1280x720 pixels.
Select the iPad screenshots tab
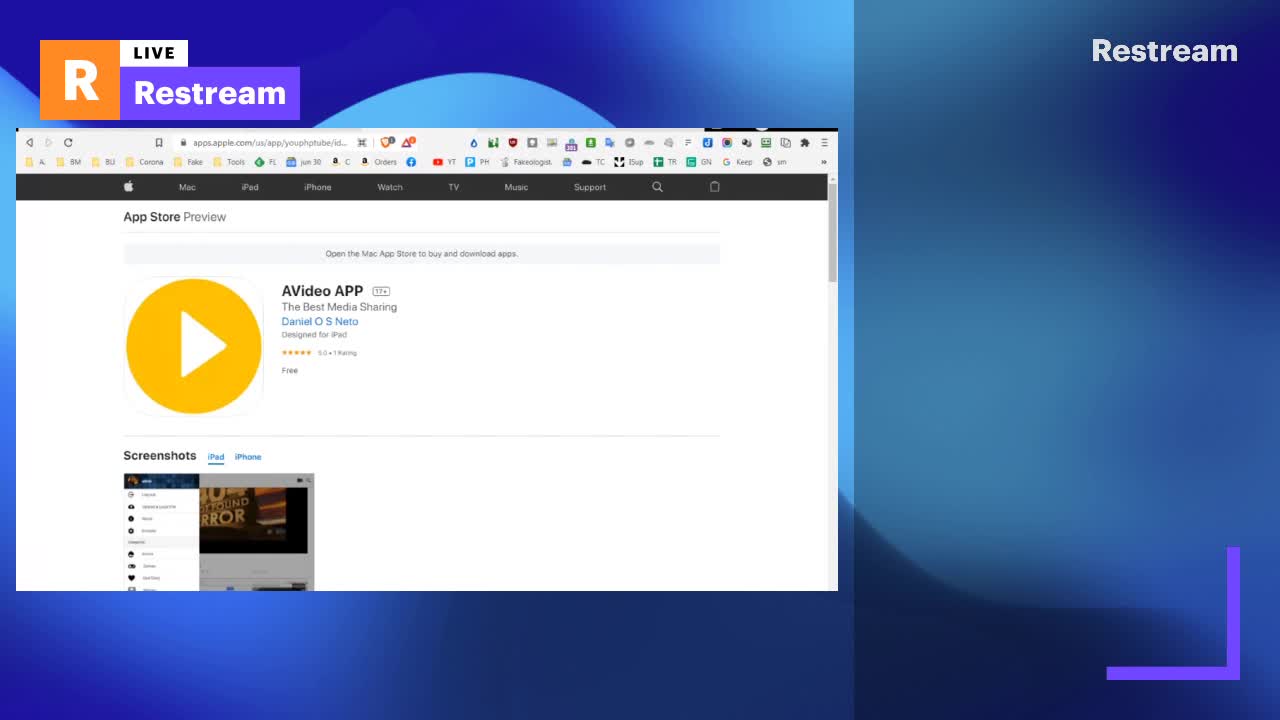(x=216, y=457)
